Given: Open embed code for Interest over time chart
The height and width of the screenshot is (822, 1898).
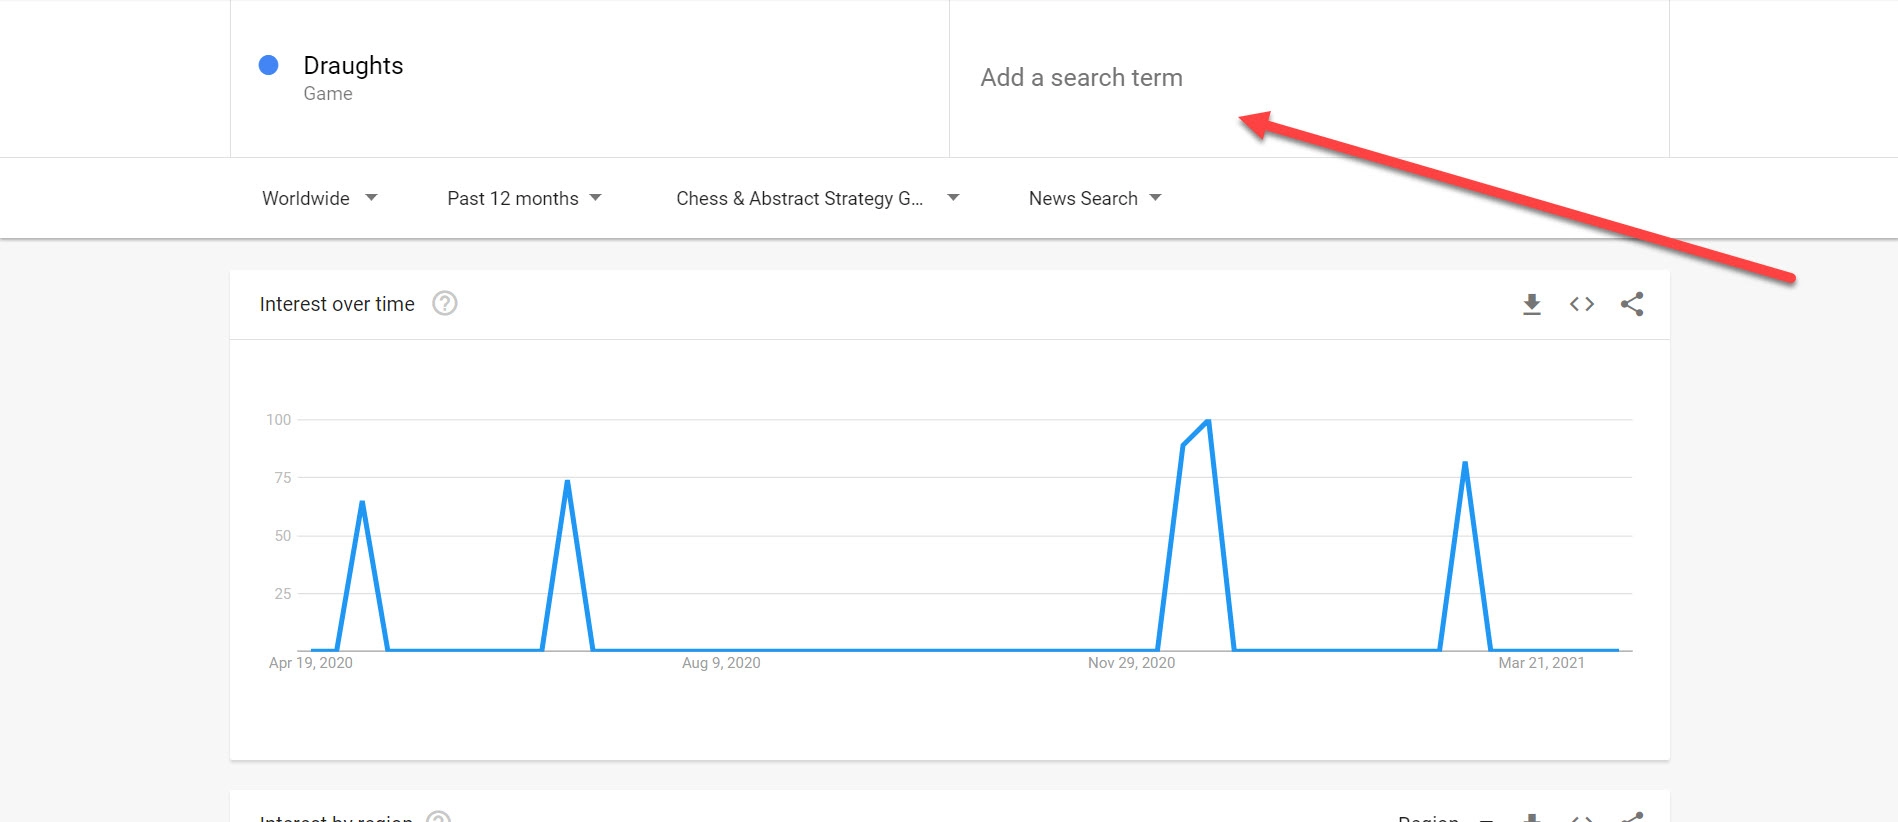Looking at the screenshot, I should point(1581,304).
